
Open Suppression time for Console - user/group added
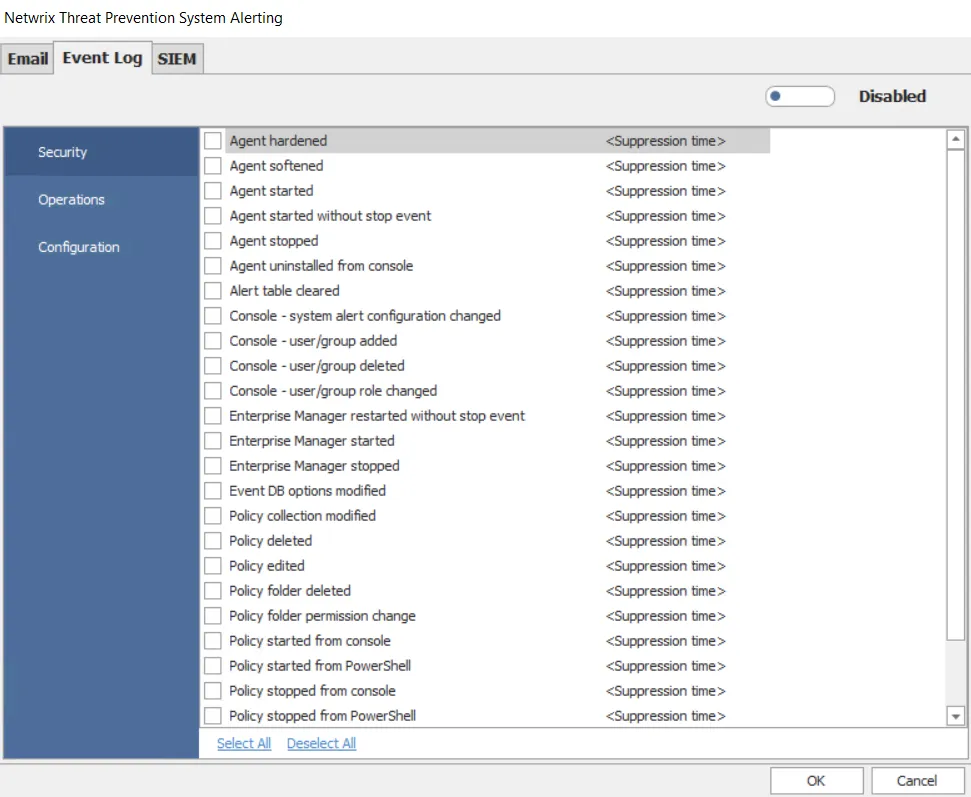coord(666,341)
